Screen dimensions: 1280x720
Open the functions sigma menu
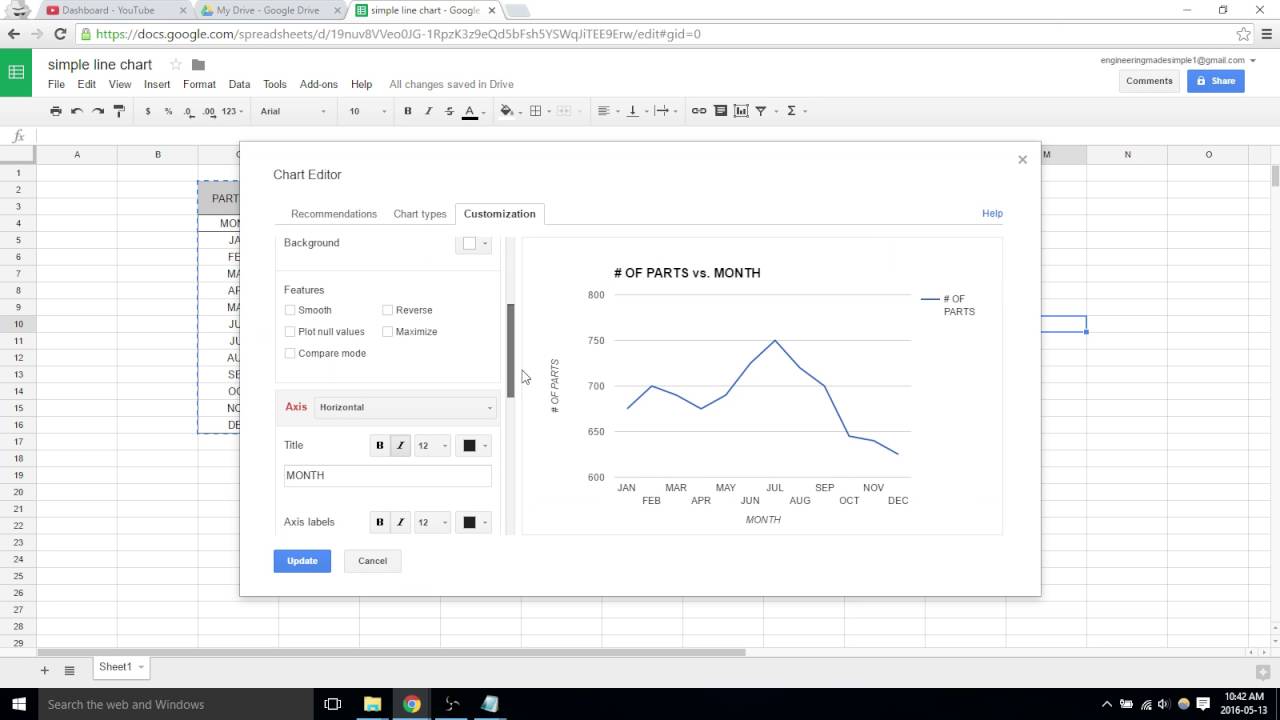[x=795, y=111]
